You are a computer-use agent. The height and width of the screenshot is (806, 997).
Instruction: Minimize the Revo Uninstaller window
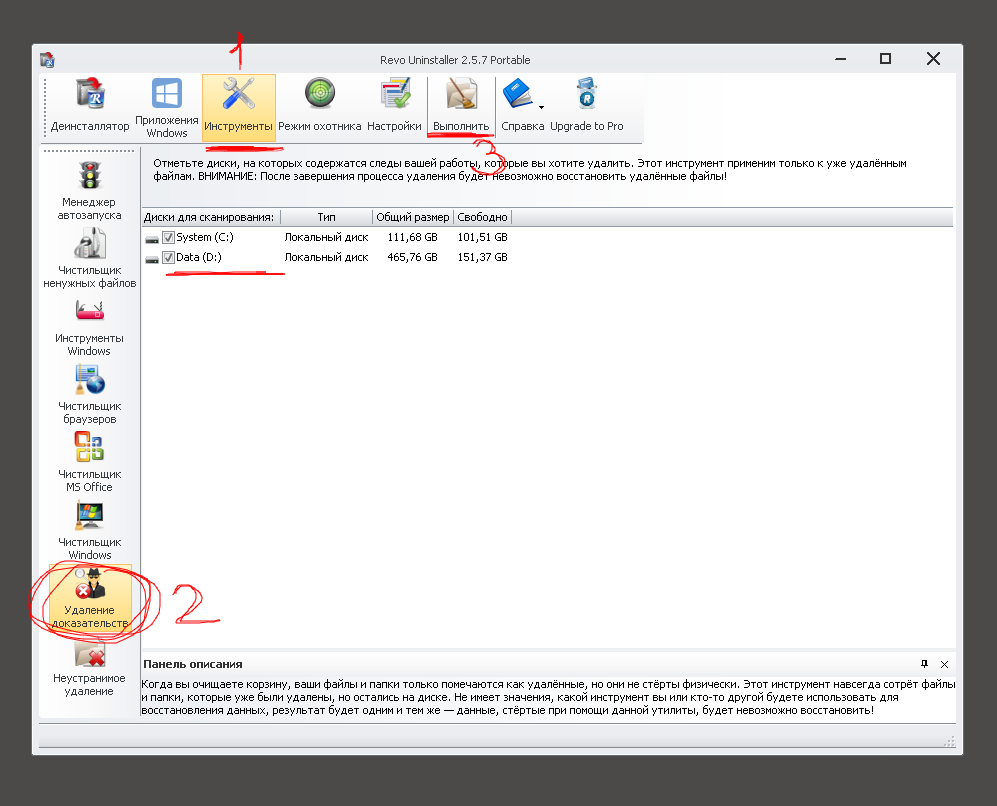point(841,59)
